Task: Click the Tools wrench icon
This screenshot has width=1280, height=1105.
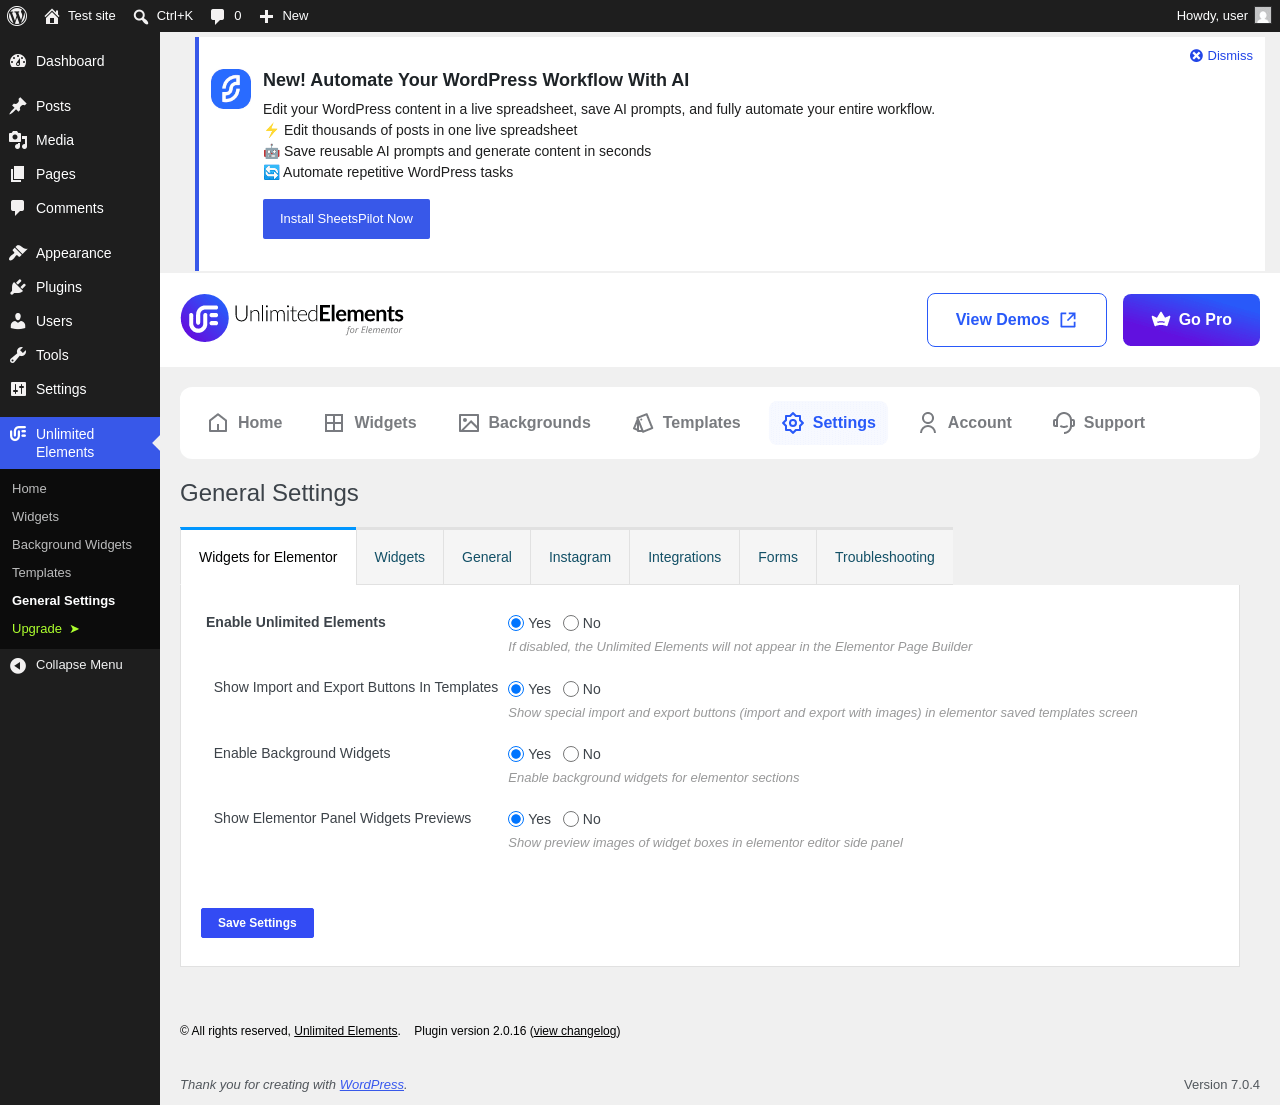Action: pos(18,355)
